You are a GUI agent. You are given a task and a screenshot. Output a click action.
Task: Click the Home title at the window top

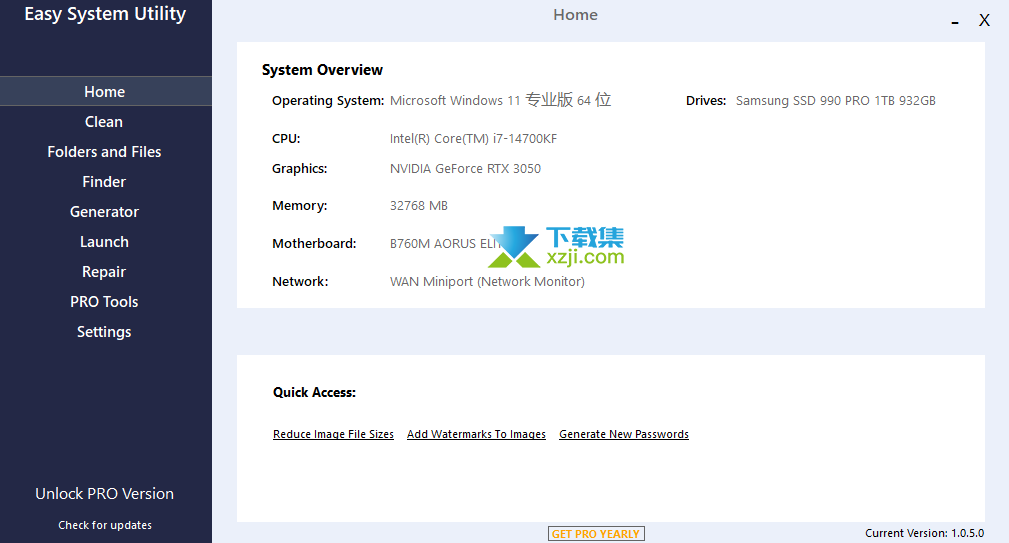[575, 15]
